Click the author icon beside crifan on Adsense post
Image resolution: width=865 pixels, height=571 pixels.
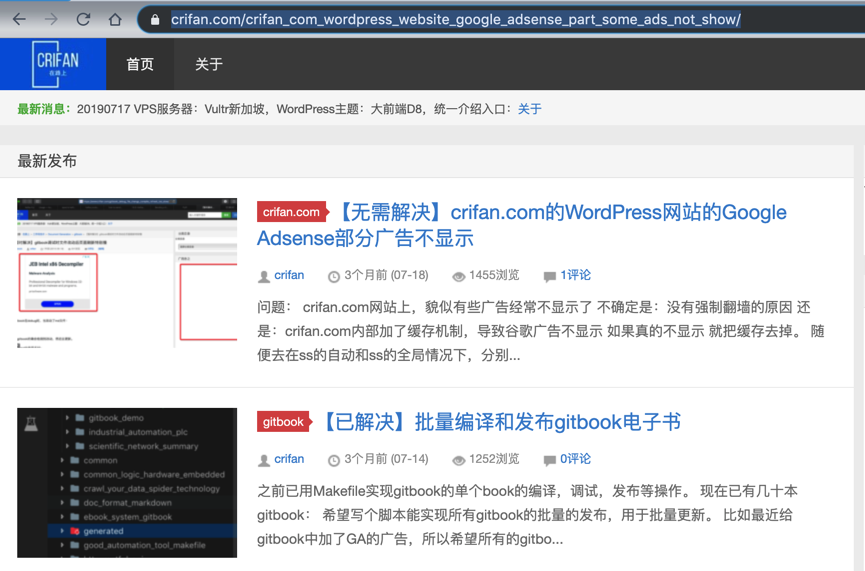(264, 276)
